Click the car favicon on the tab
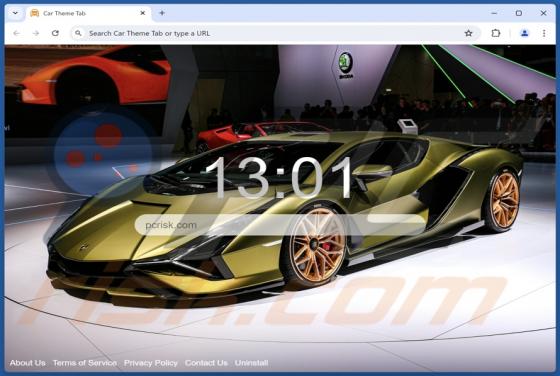The width and height of the screenshot is (560, 376). click(x=35, y=13)
